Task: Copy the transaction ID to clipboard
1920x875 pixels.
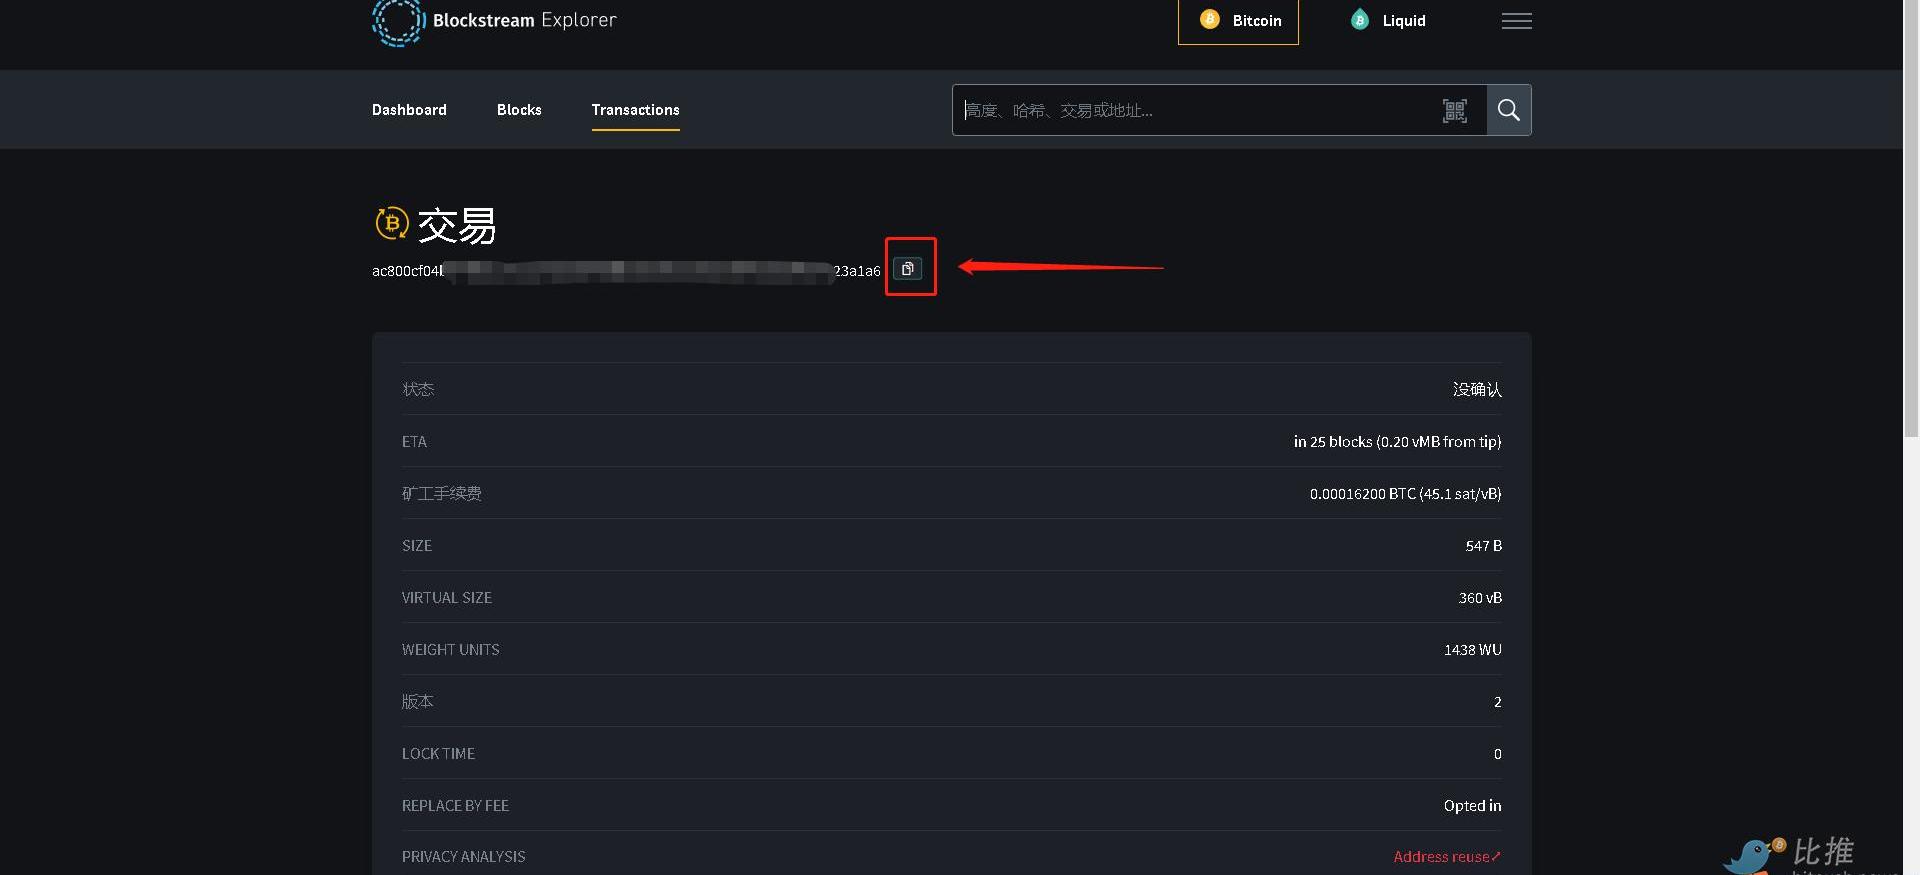Action: pos(908,268)
